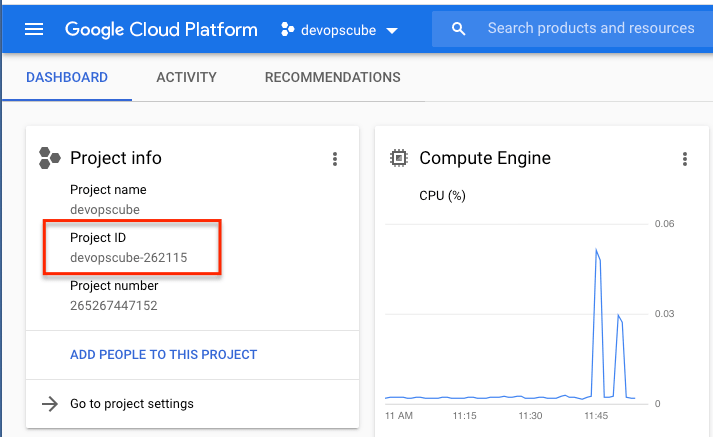Click the Compute Engine chip icon
The image size is (713, 437).
click(399, 158)
